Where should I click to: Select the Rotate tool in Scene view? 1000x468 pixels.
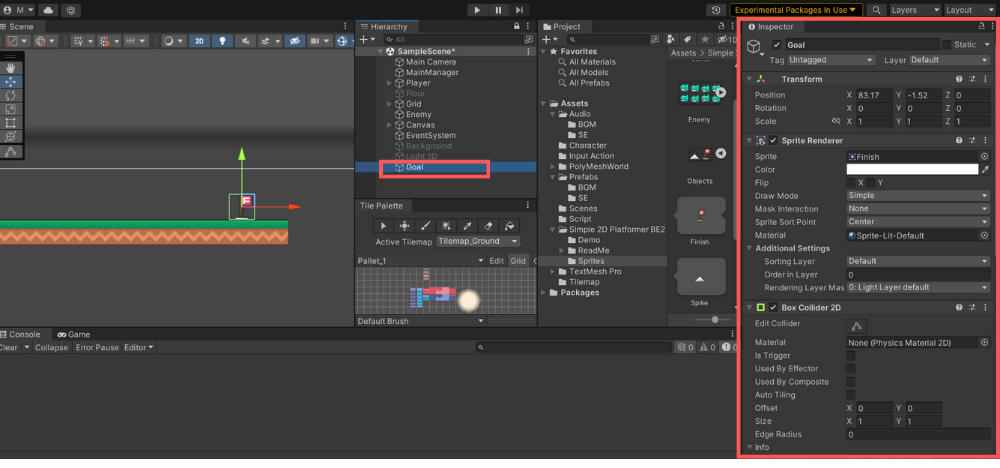tap(11, 95)
